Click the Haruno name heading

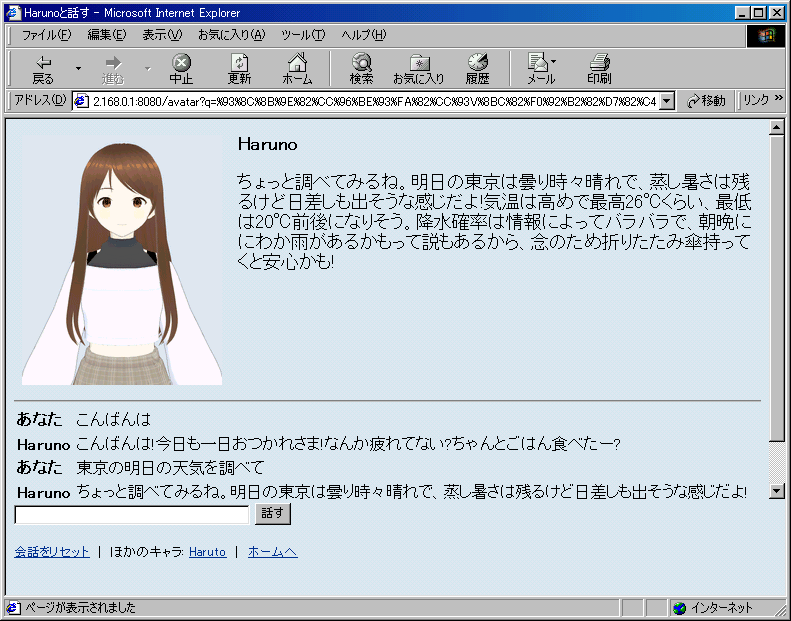pyautogui.click(x=267, y=144)
